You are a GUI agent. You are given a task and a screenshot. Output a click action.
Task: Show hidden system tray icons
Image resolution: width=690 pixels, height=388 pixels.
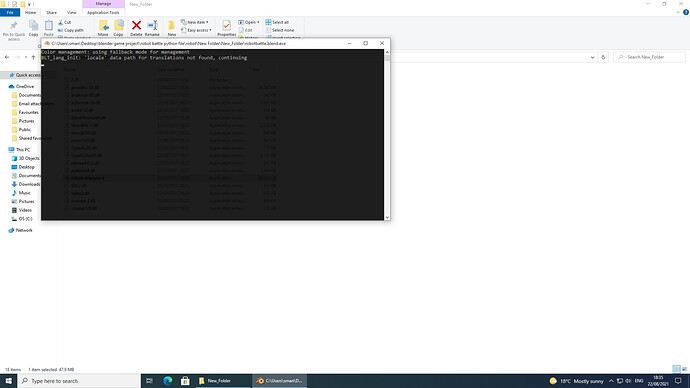point(611,381)
